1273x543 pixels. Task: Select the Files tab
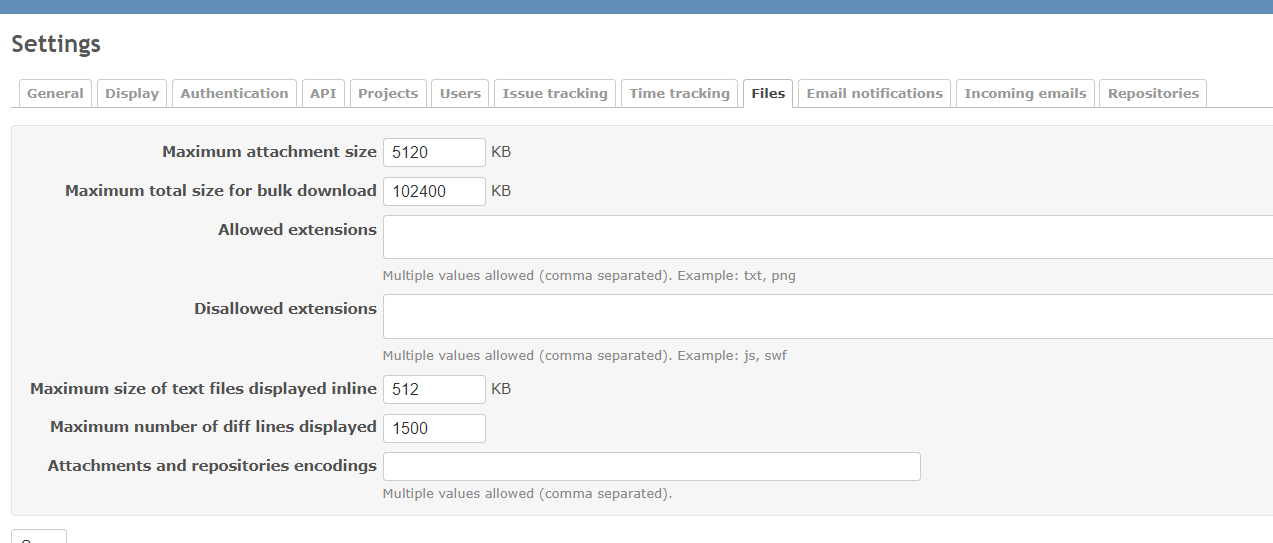768,93
